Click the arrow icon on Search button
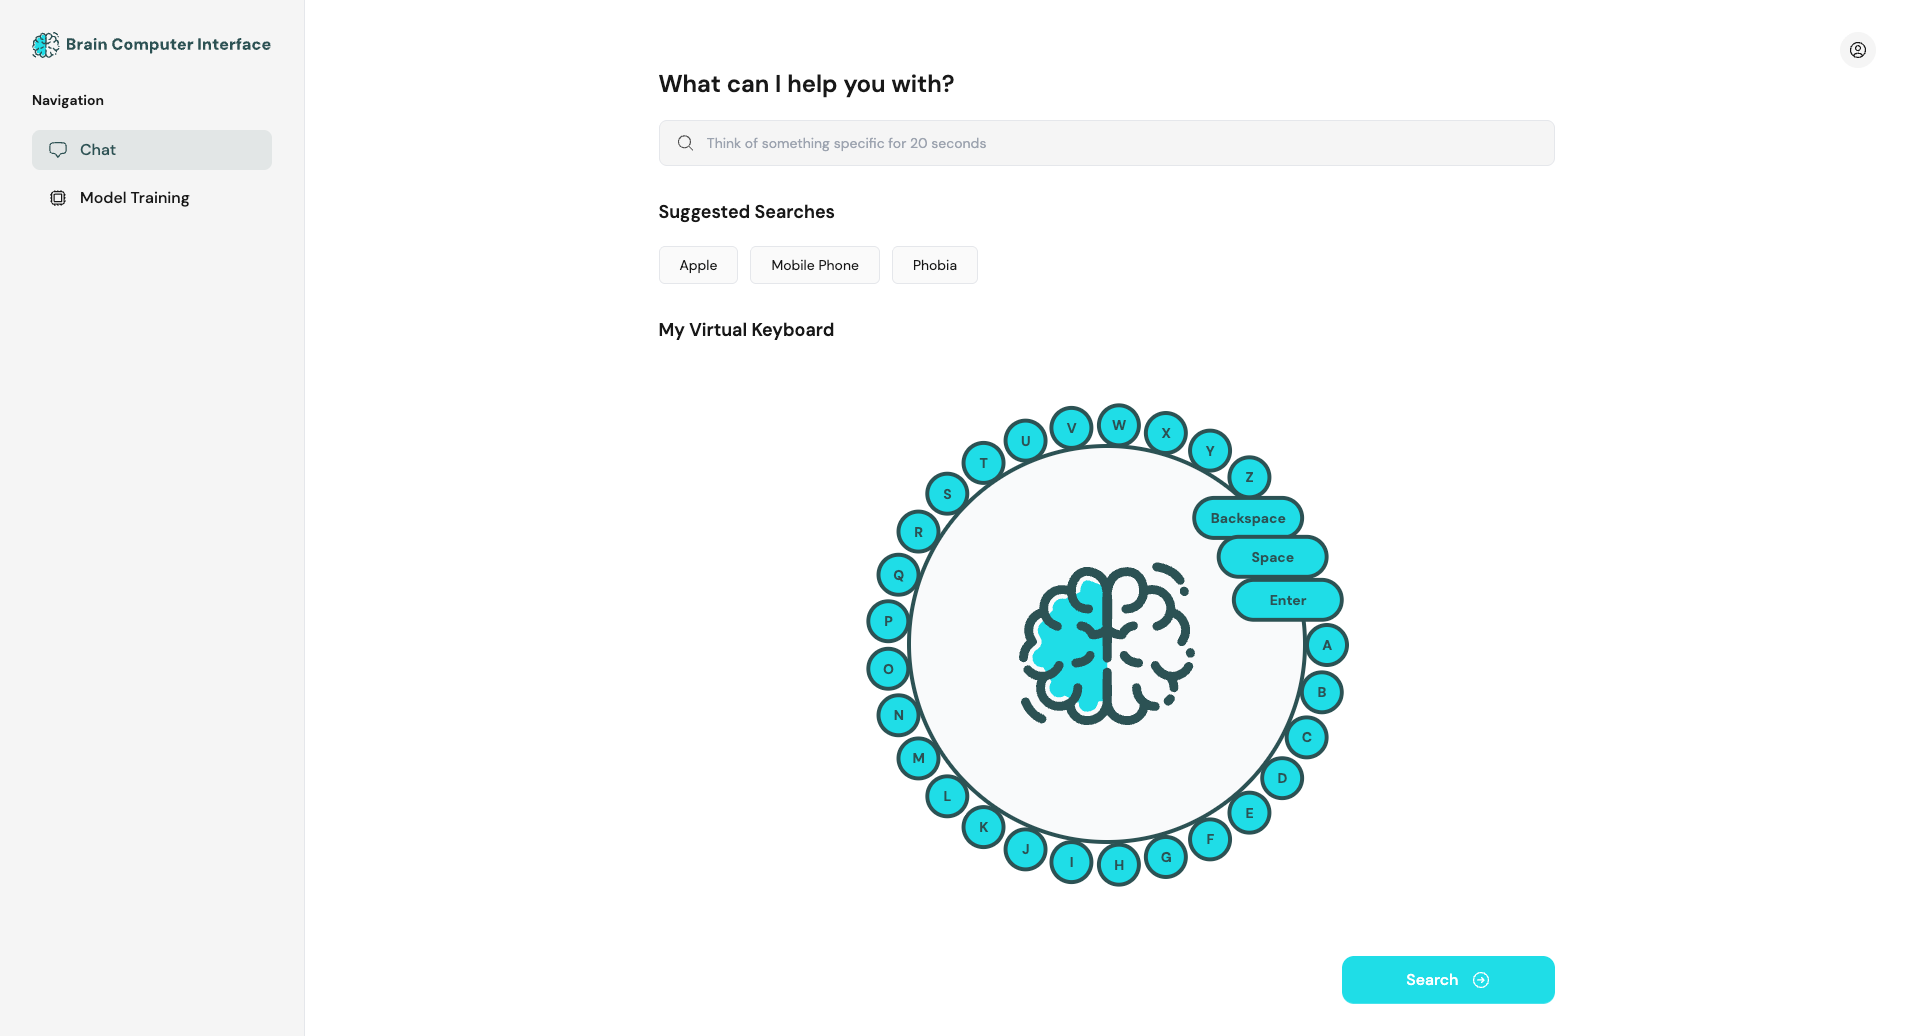 click(1481, 979)
